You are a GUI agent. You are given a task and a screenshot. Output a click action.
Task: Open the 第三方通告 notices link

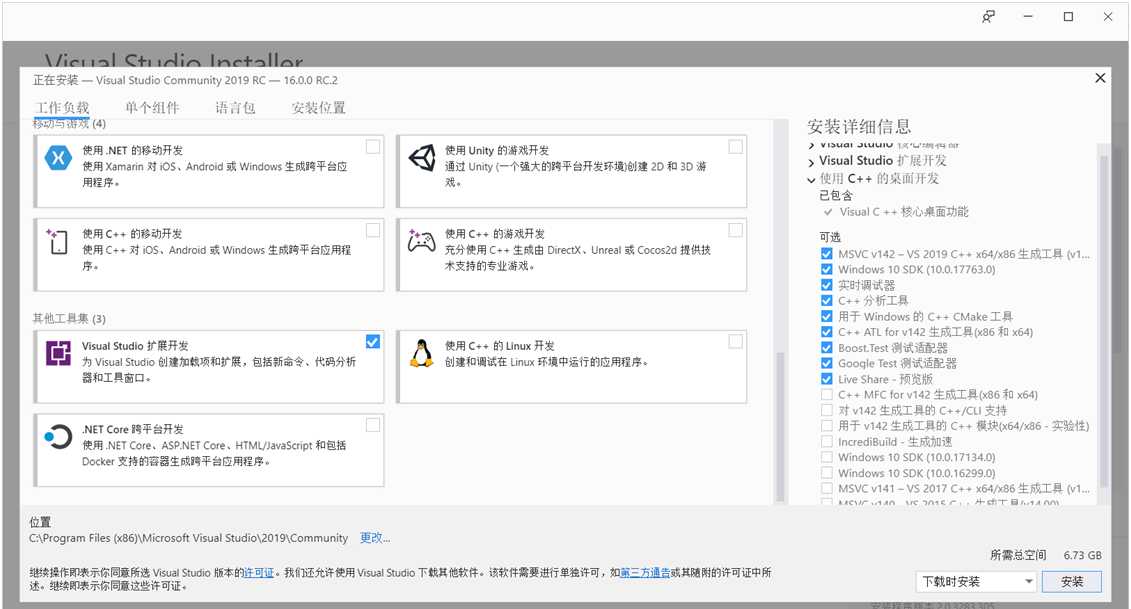[x=645, y=573]
